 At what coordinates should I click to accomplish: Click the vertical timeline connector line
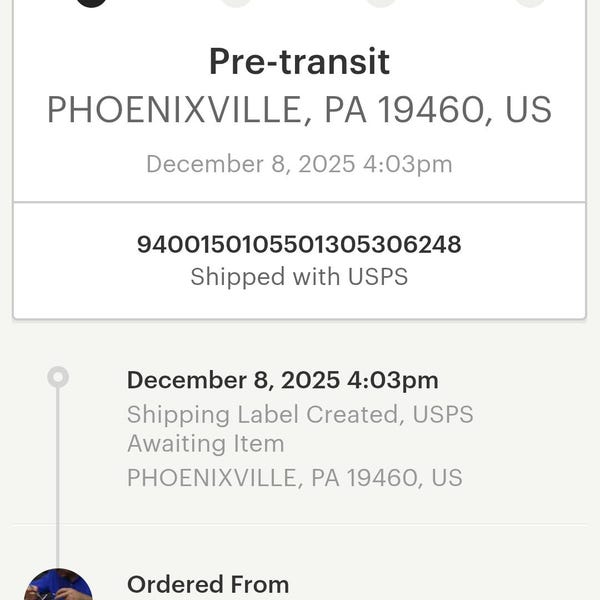pos(58,478)
